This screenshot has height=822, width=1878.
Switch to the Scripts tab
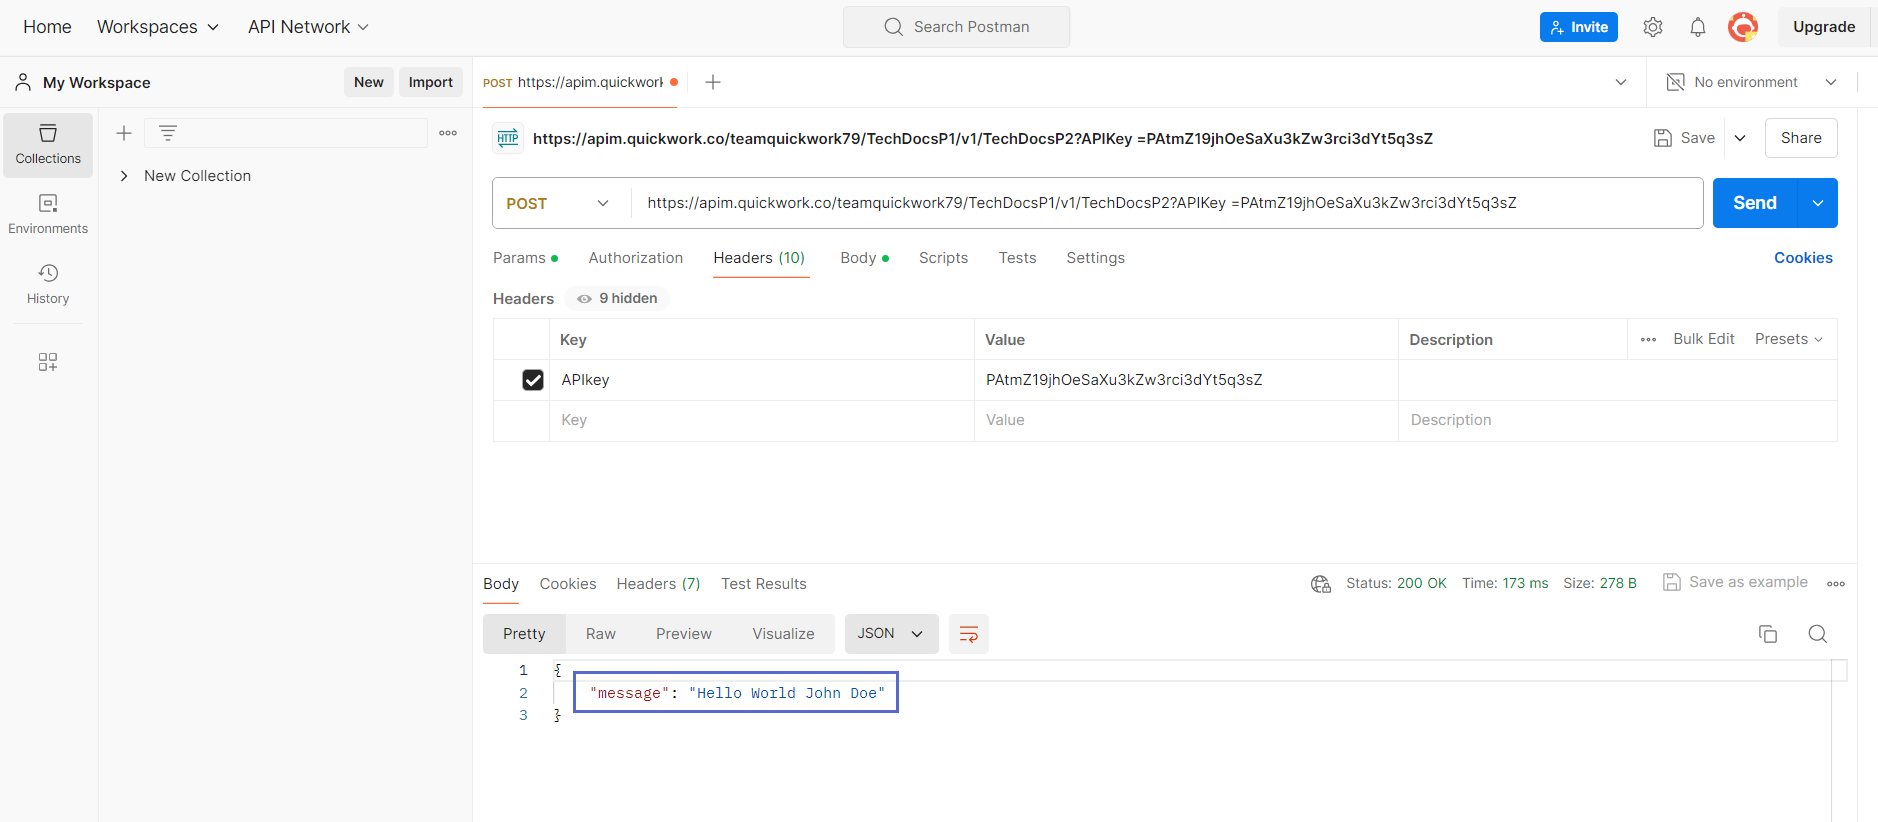pyautogui.click(x=943, y=258)
